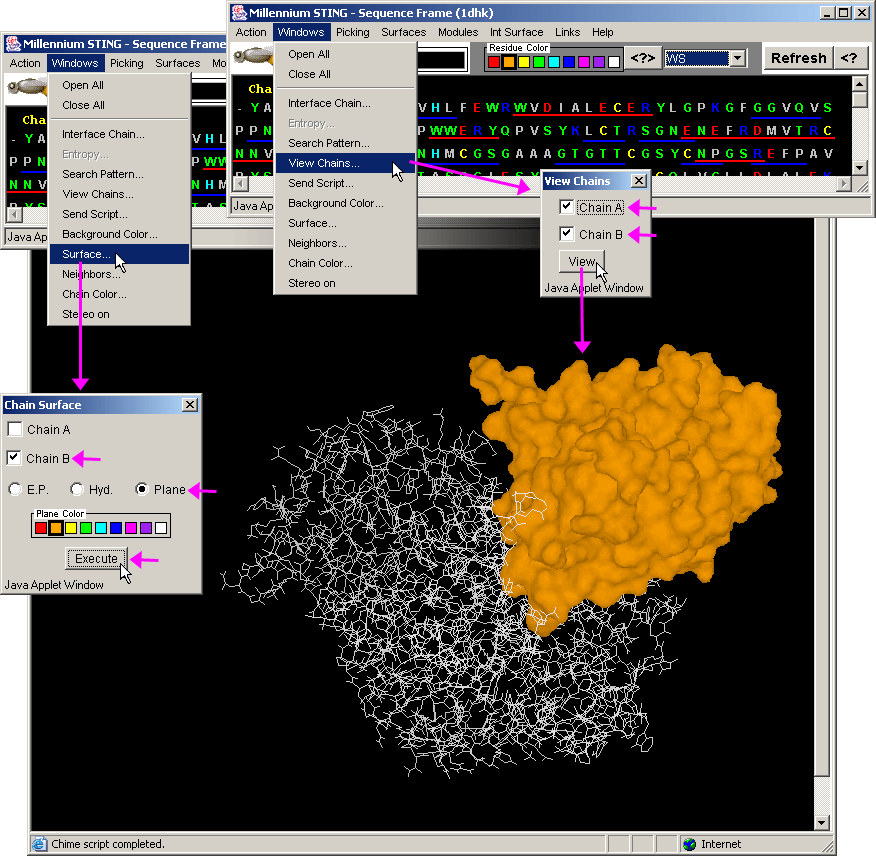Pick green in Residue Color palette
This screenshot has width=876, height=856.
click(x=539, y=62)
